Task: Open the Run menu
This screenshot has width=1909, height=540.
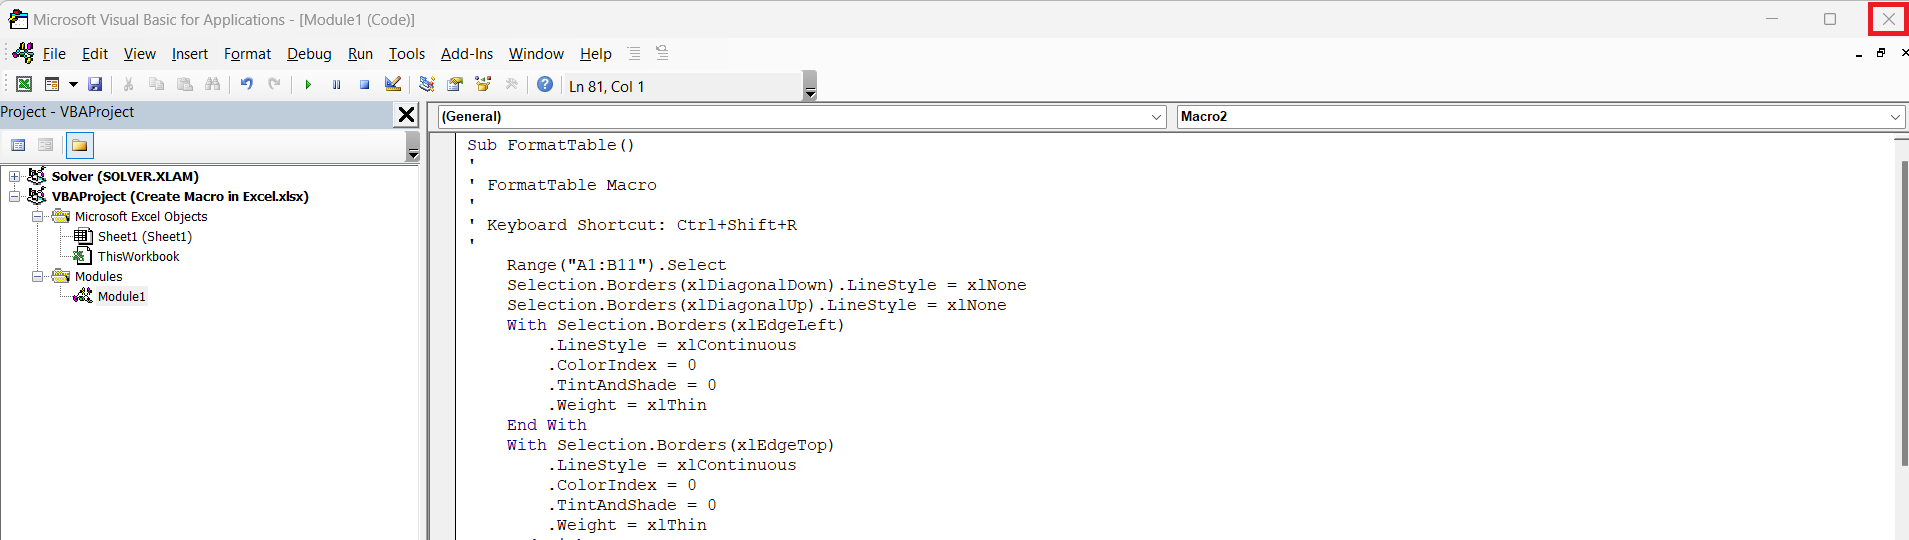Action: [360, 54]
